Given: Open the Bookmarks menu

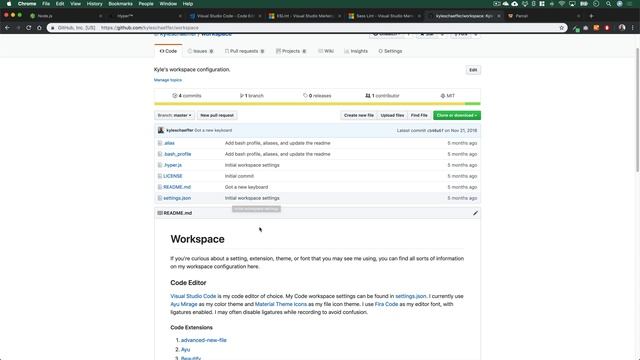Looking at the screenshot, I should click(120, 4).
